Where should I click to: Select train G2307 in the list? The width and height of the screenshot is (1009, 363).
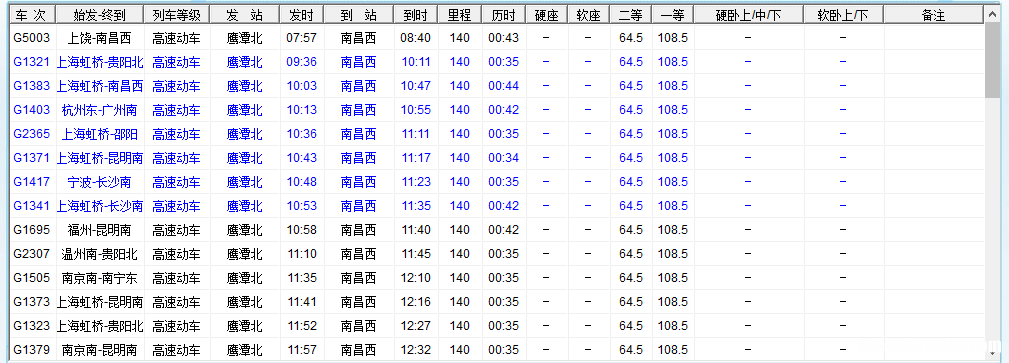click(x=497, y=254)
